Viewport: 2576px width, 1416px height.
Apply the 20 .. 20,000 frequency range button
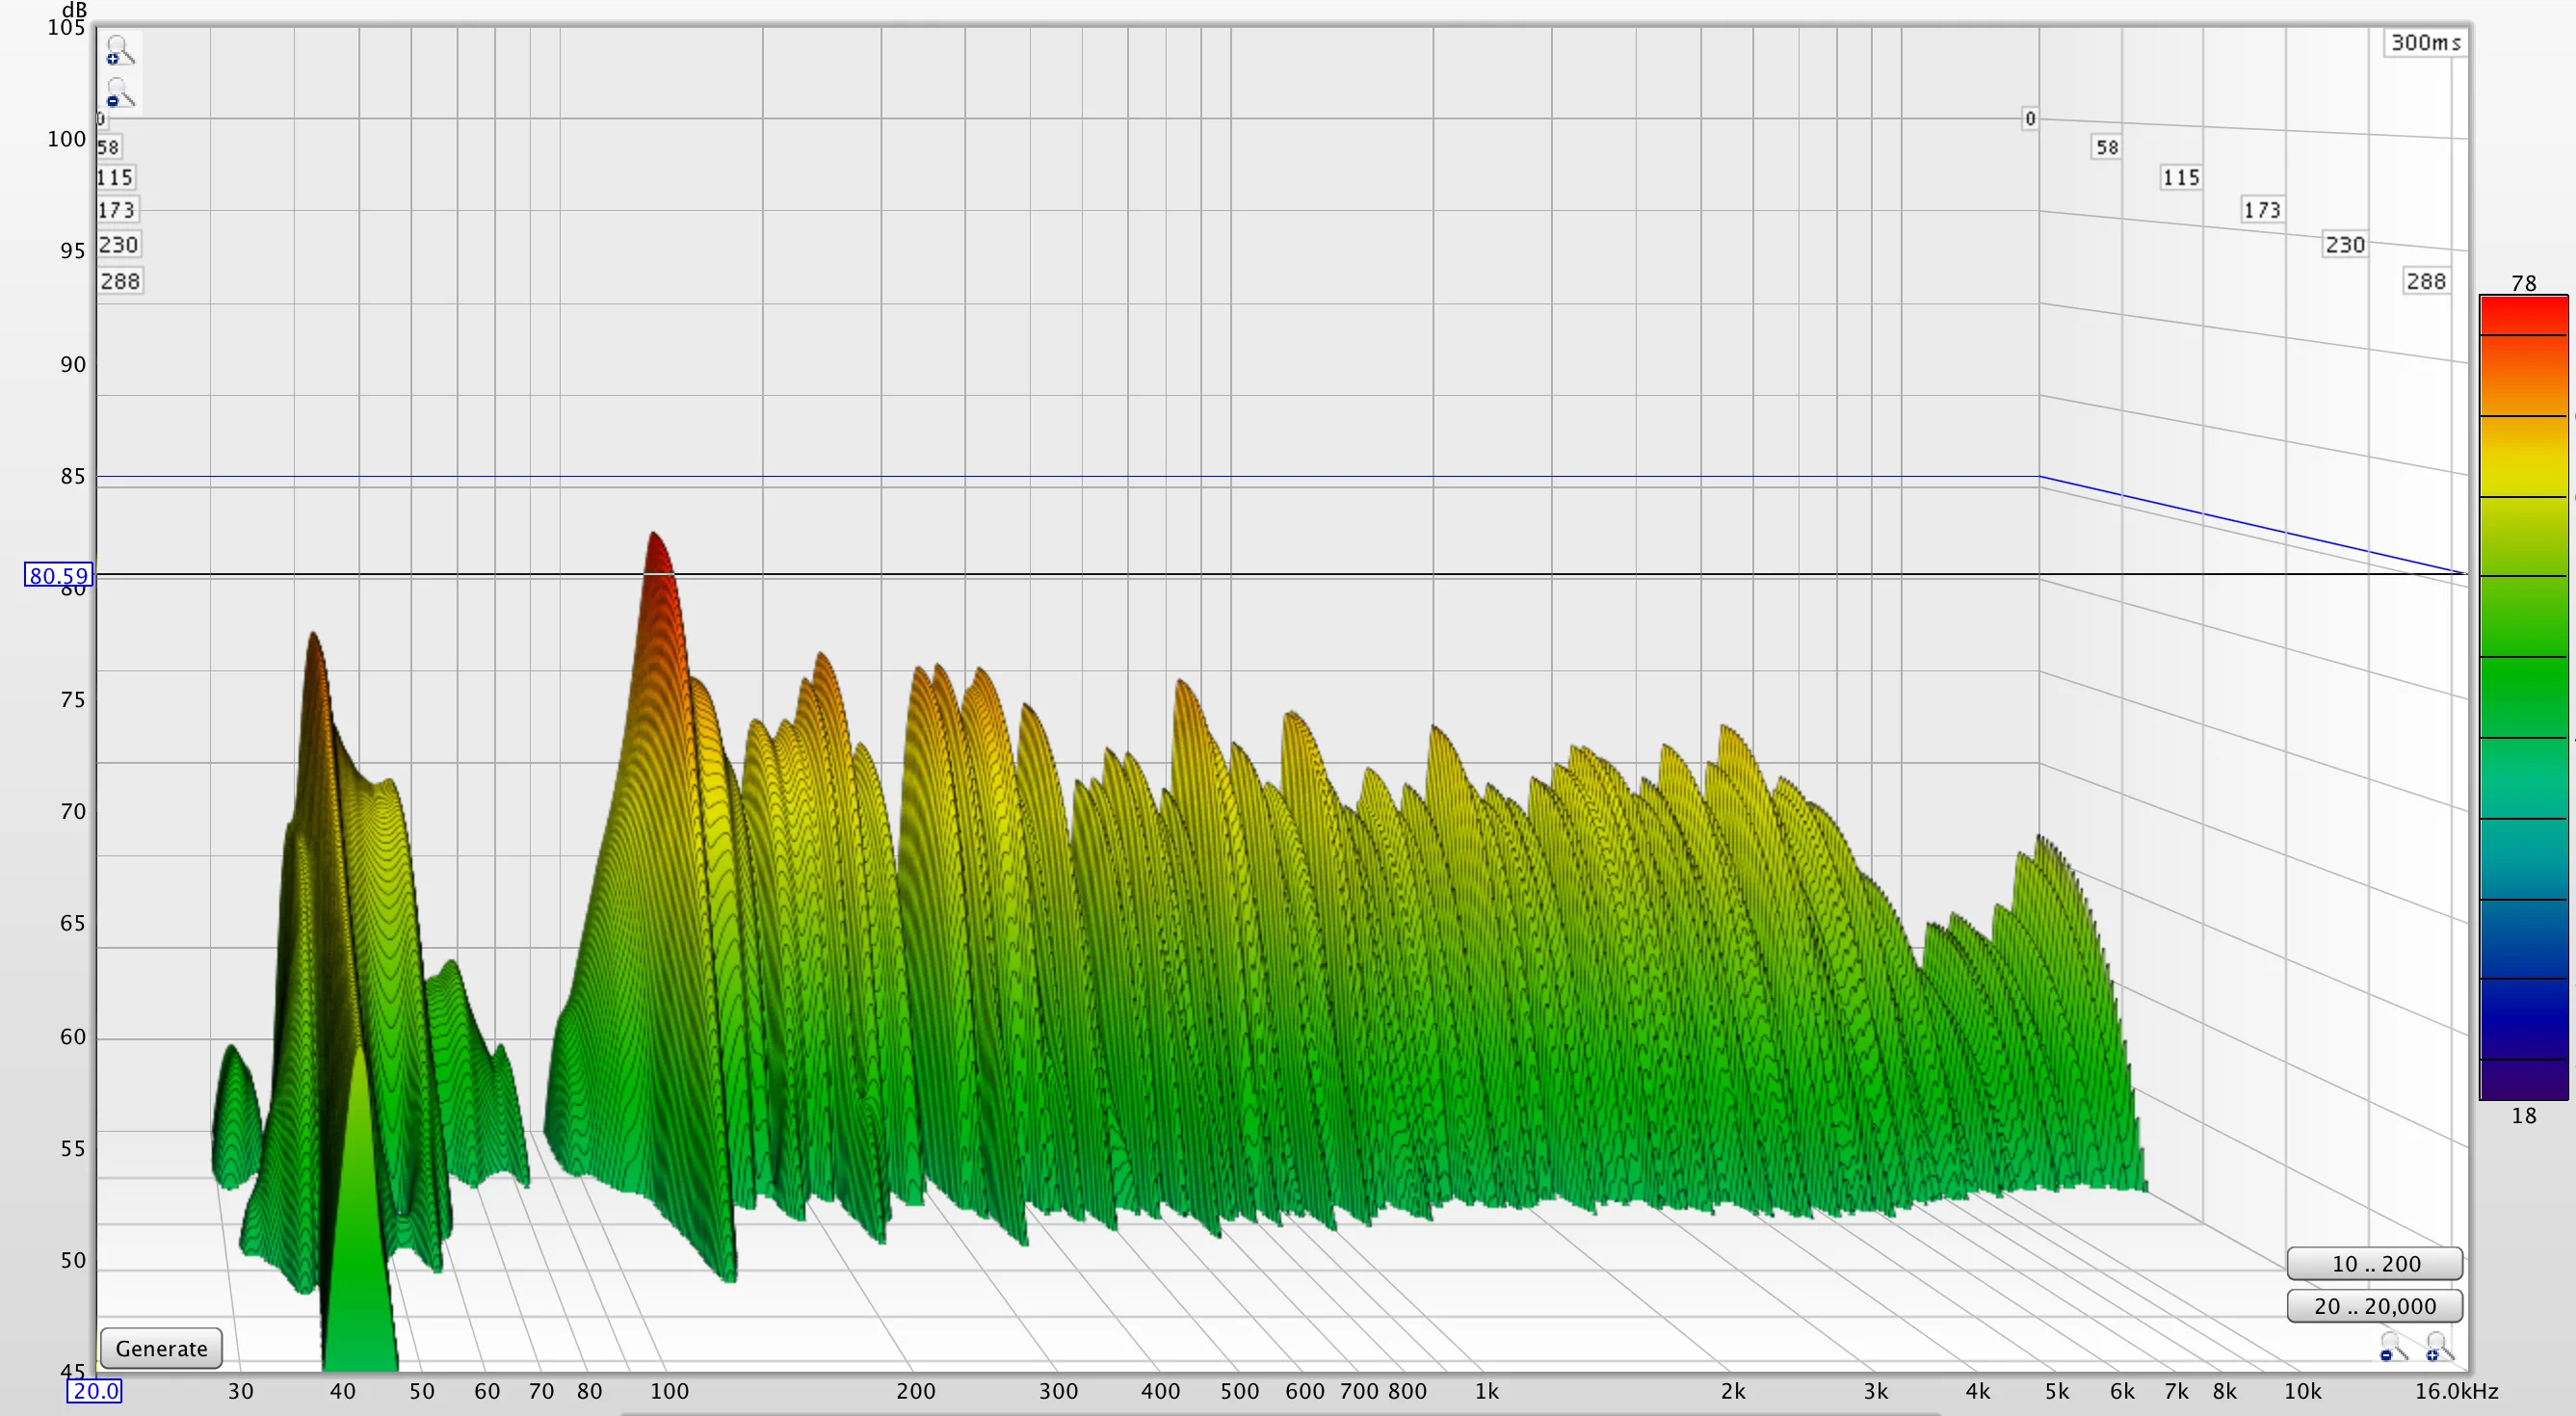point(2374,1305)
